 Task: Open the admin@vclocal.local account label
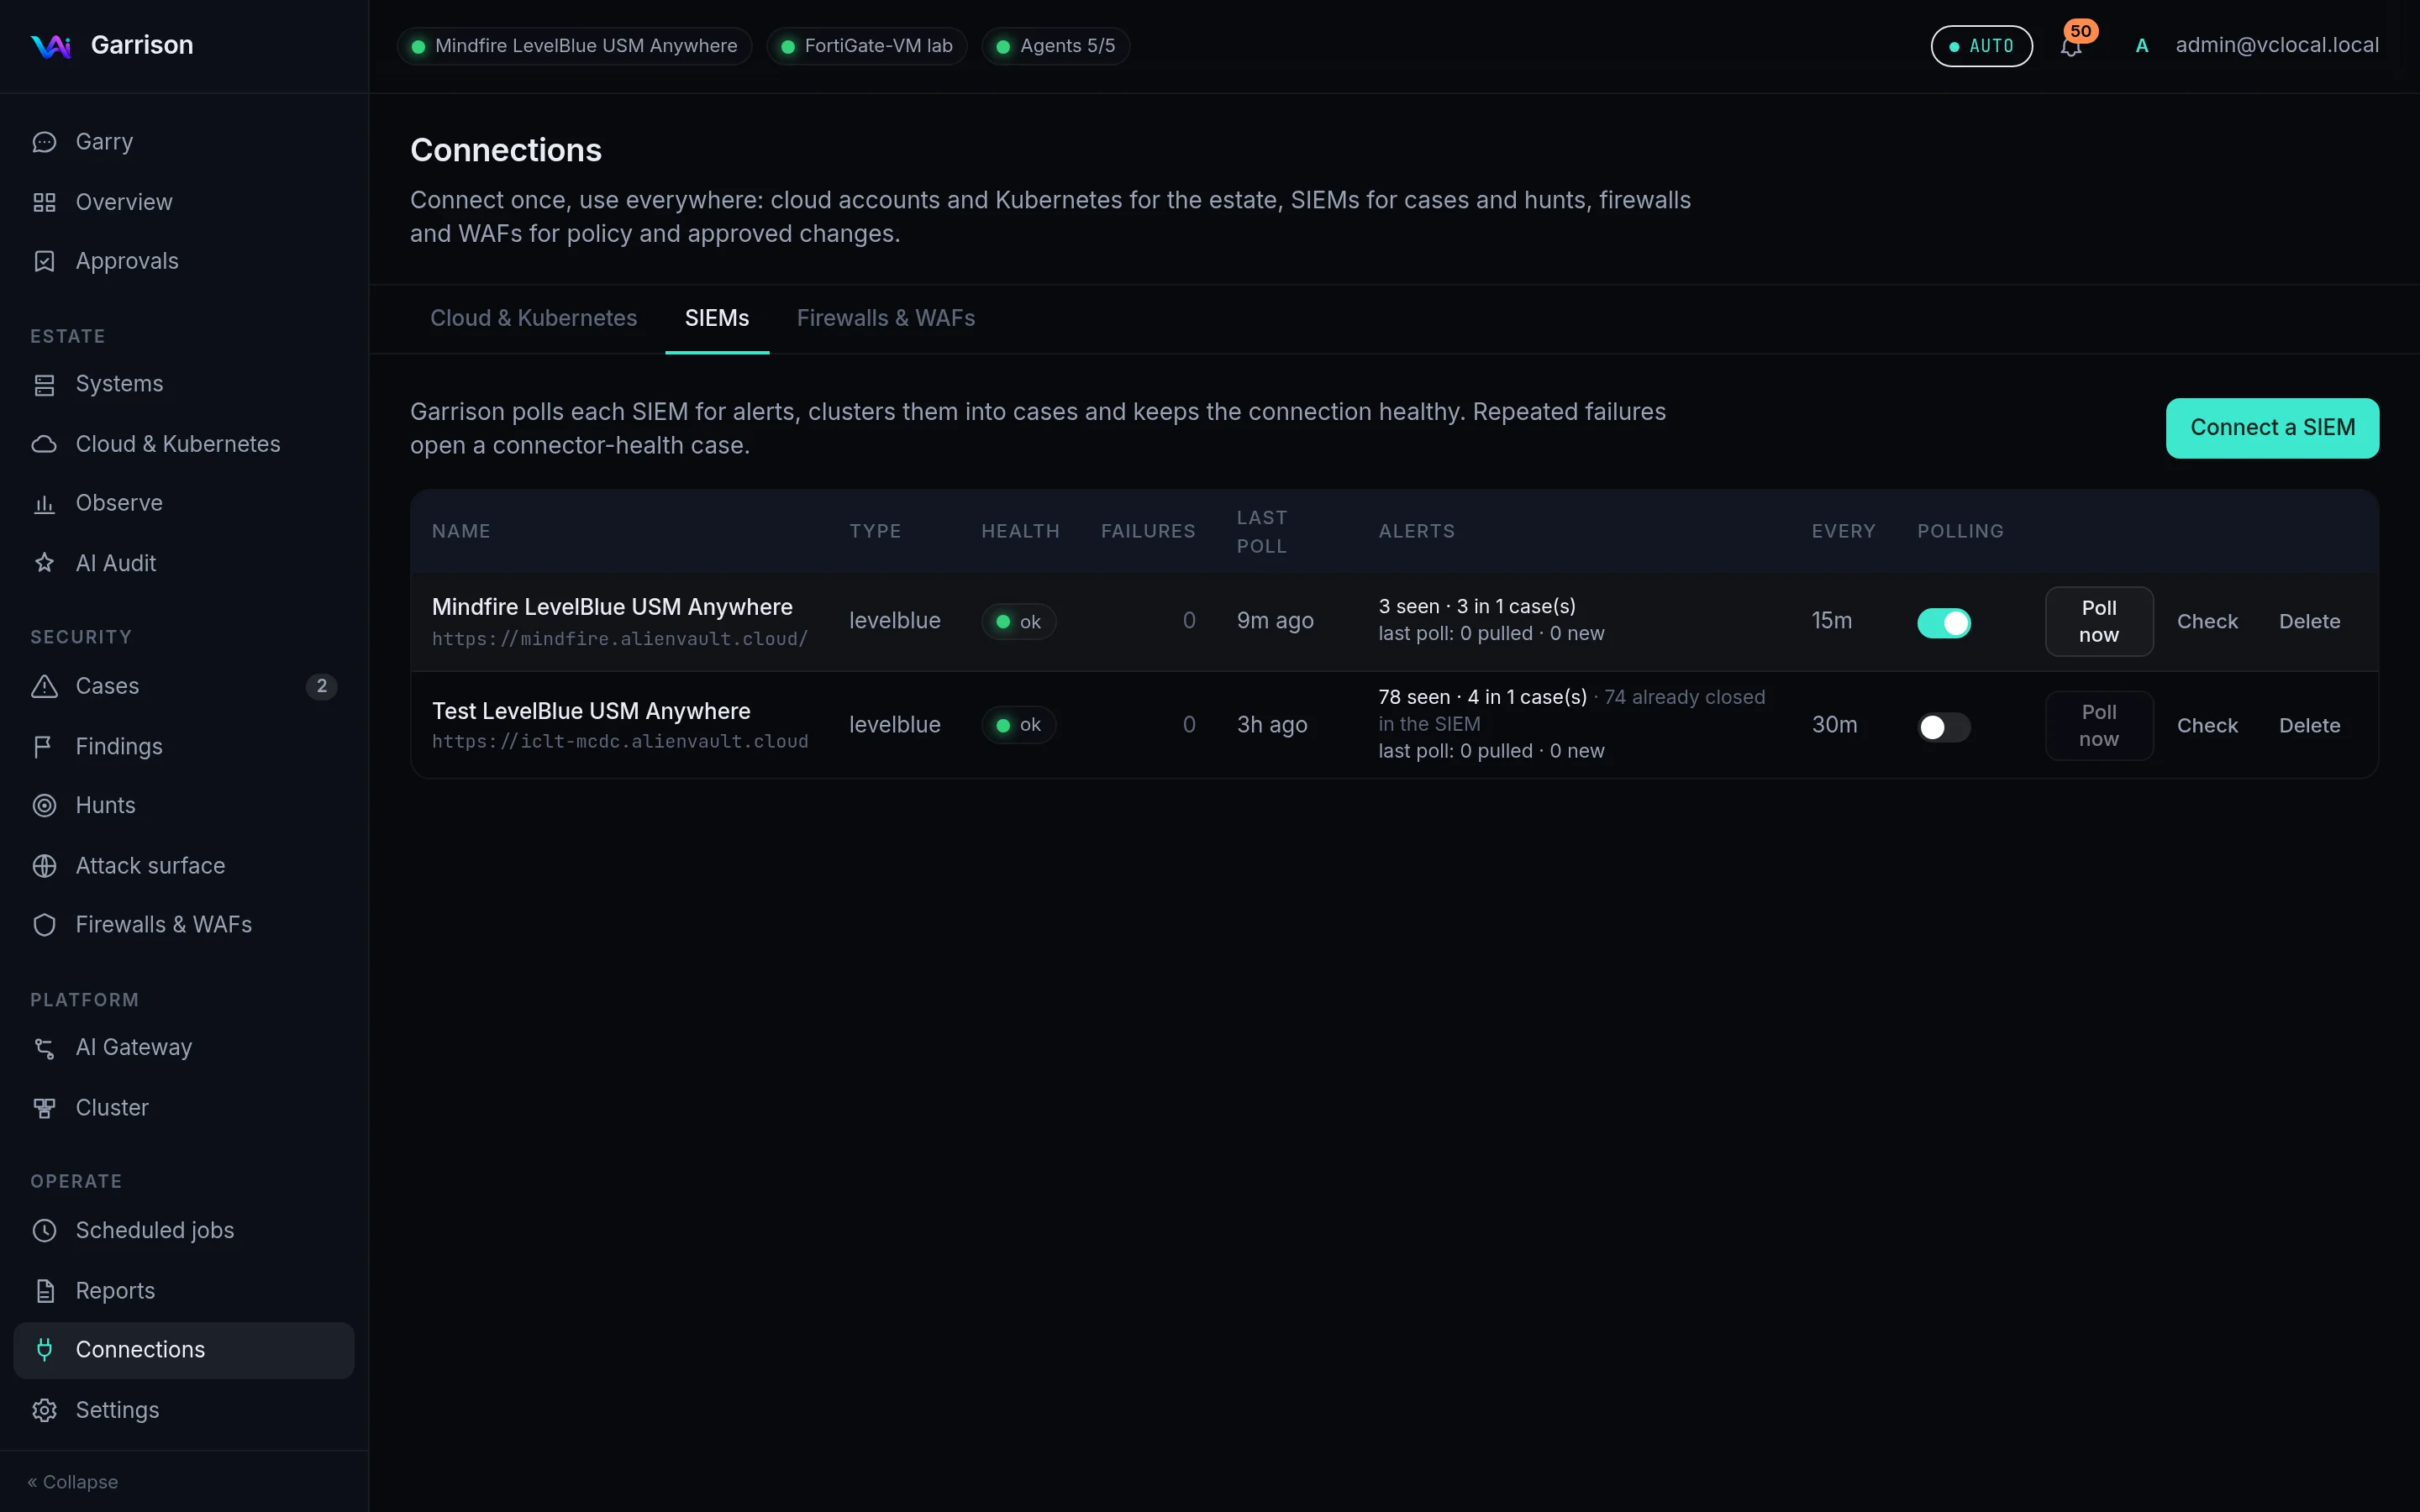tap(2277, 45)
